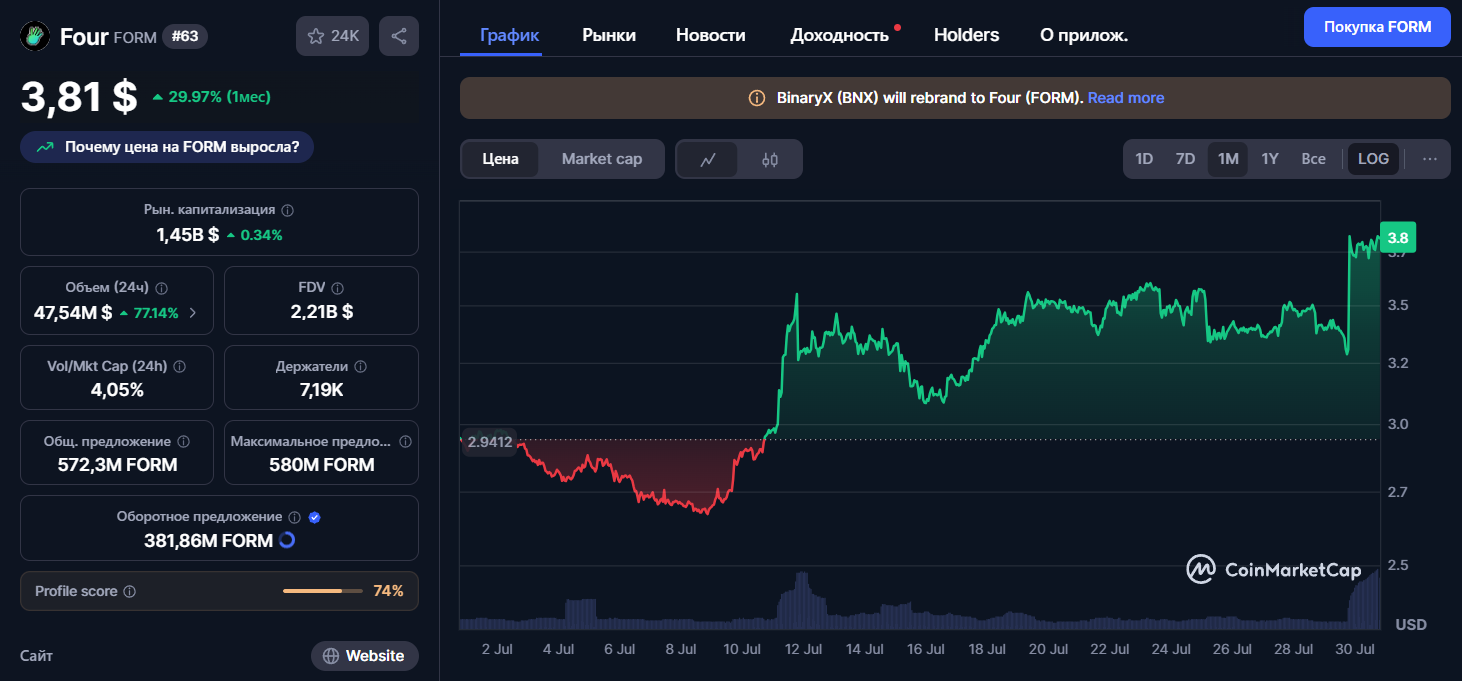Open info icon next to Объем (24ч)
Screen dimensions: 1462x681
[162, 288]
